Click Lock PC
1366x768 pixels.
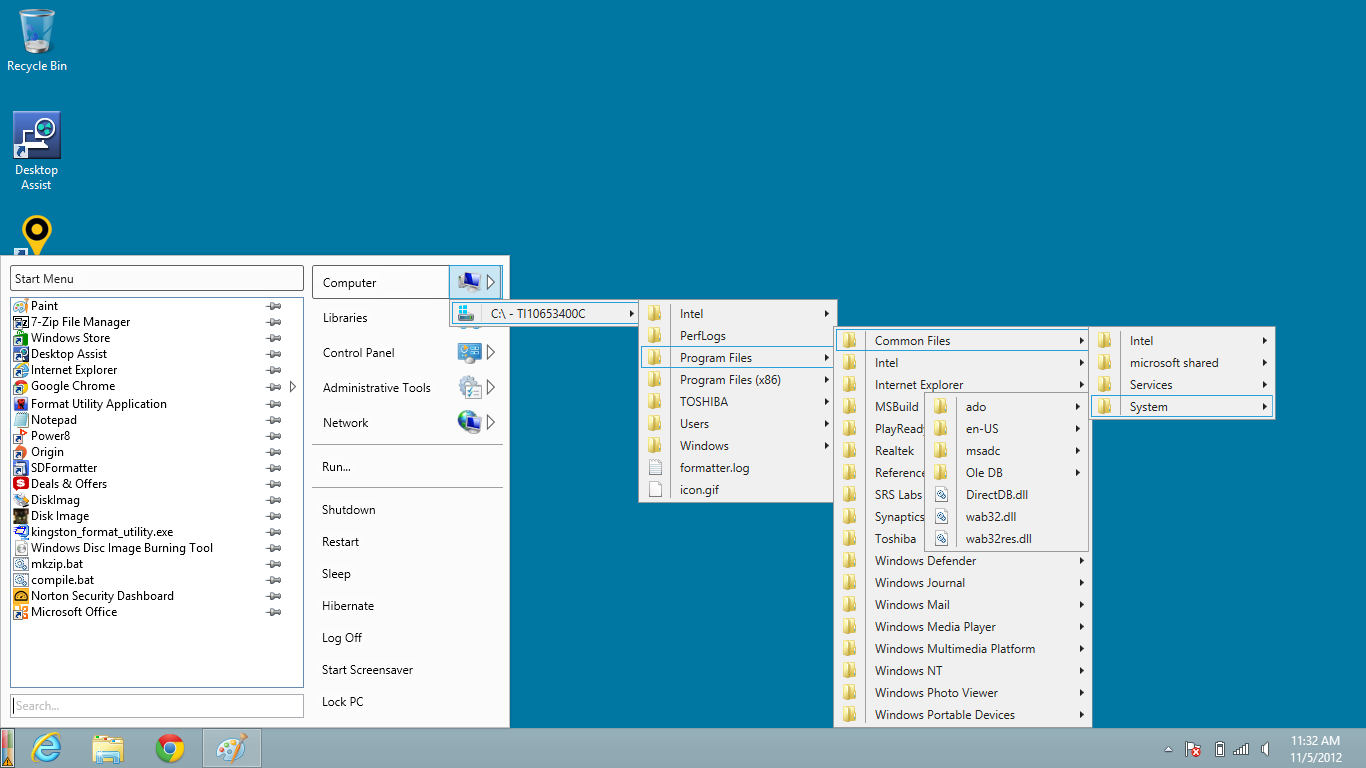(x=340, y=701)
